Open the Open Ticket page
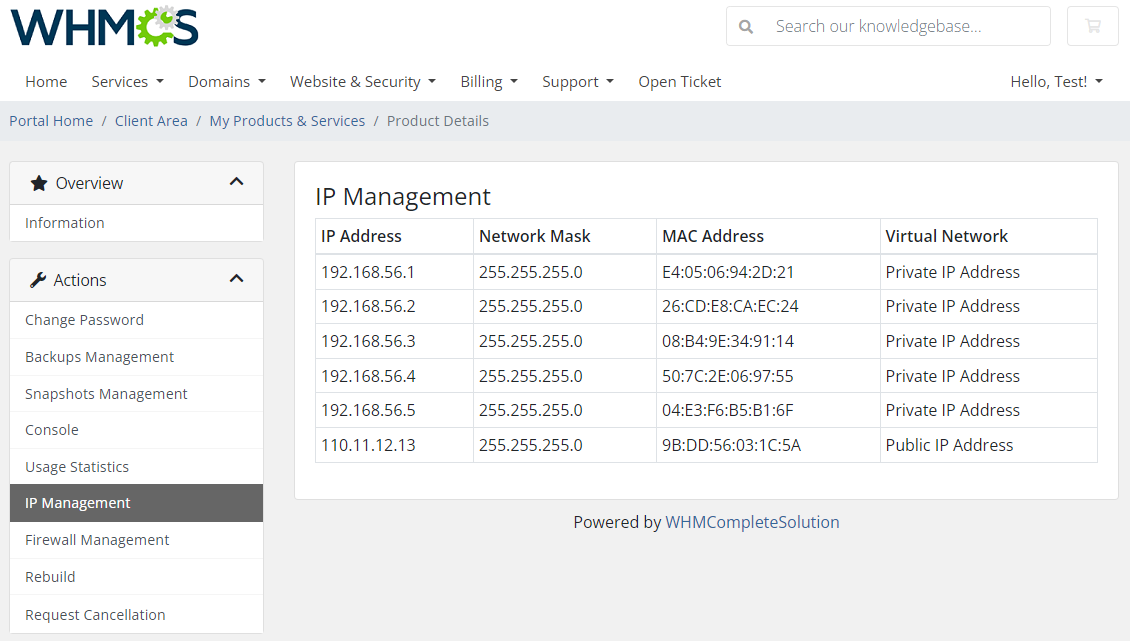The height and width of the screenshot is (641, 1130). pyautogui.click(x=679, y=81)
